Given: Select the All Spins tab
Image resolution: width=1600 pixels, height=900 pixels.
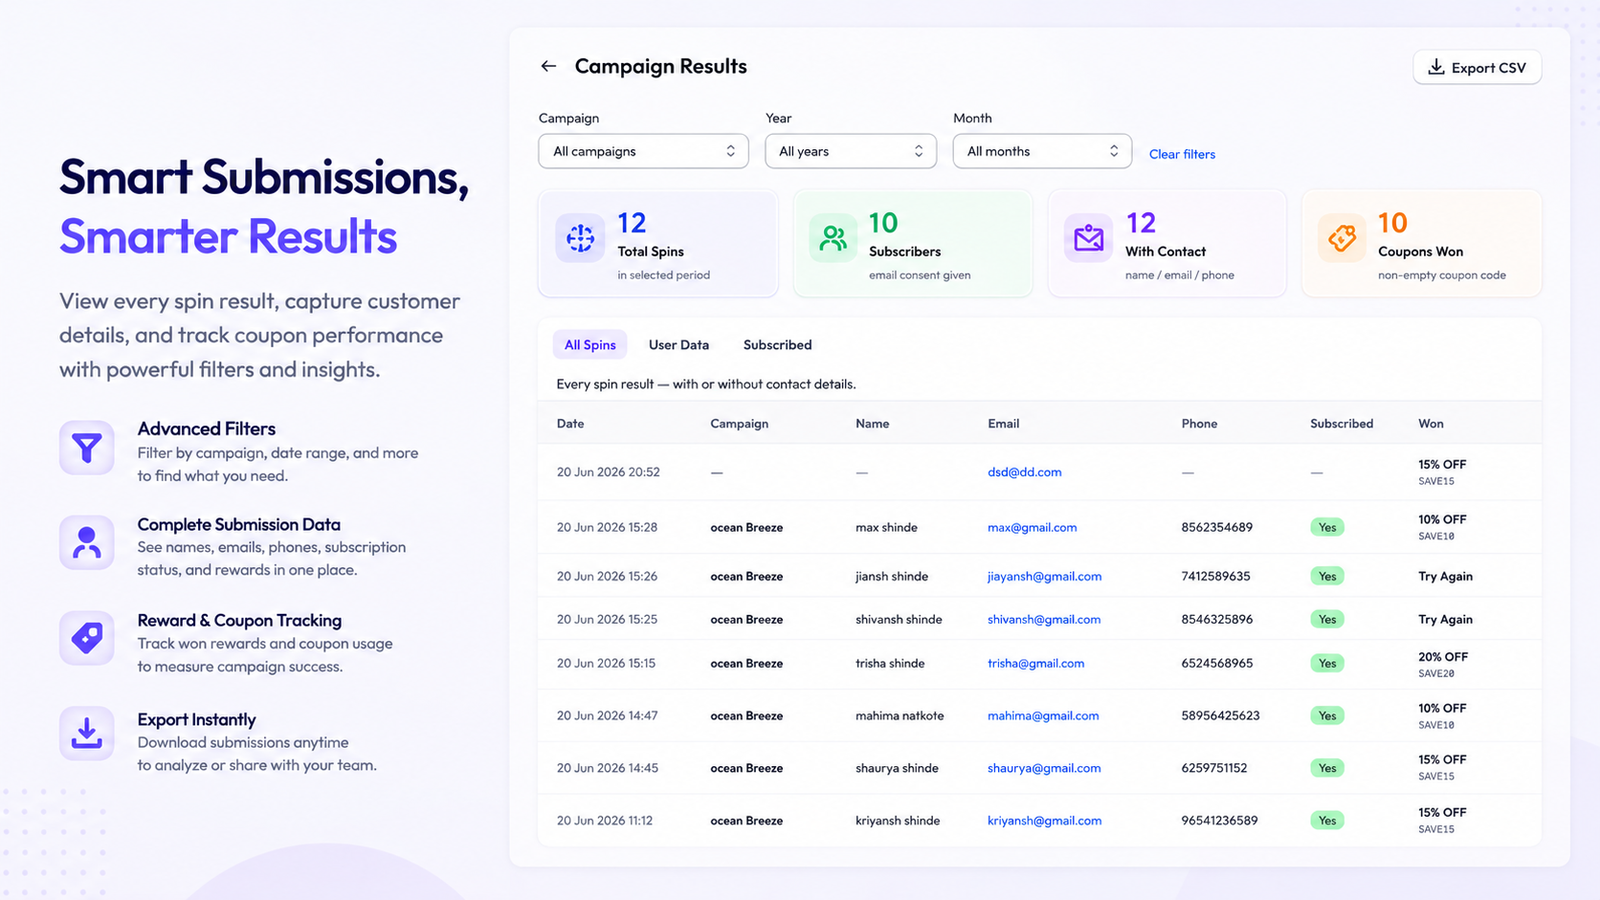Looking at the screenshot, I should point(590,345).
